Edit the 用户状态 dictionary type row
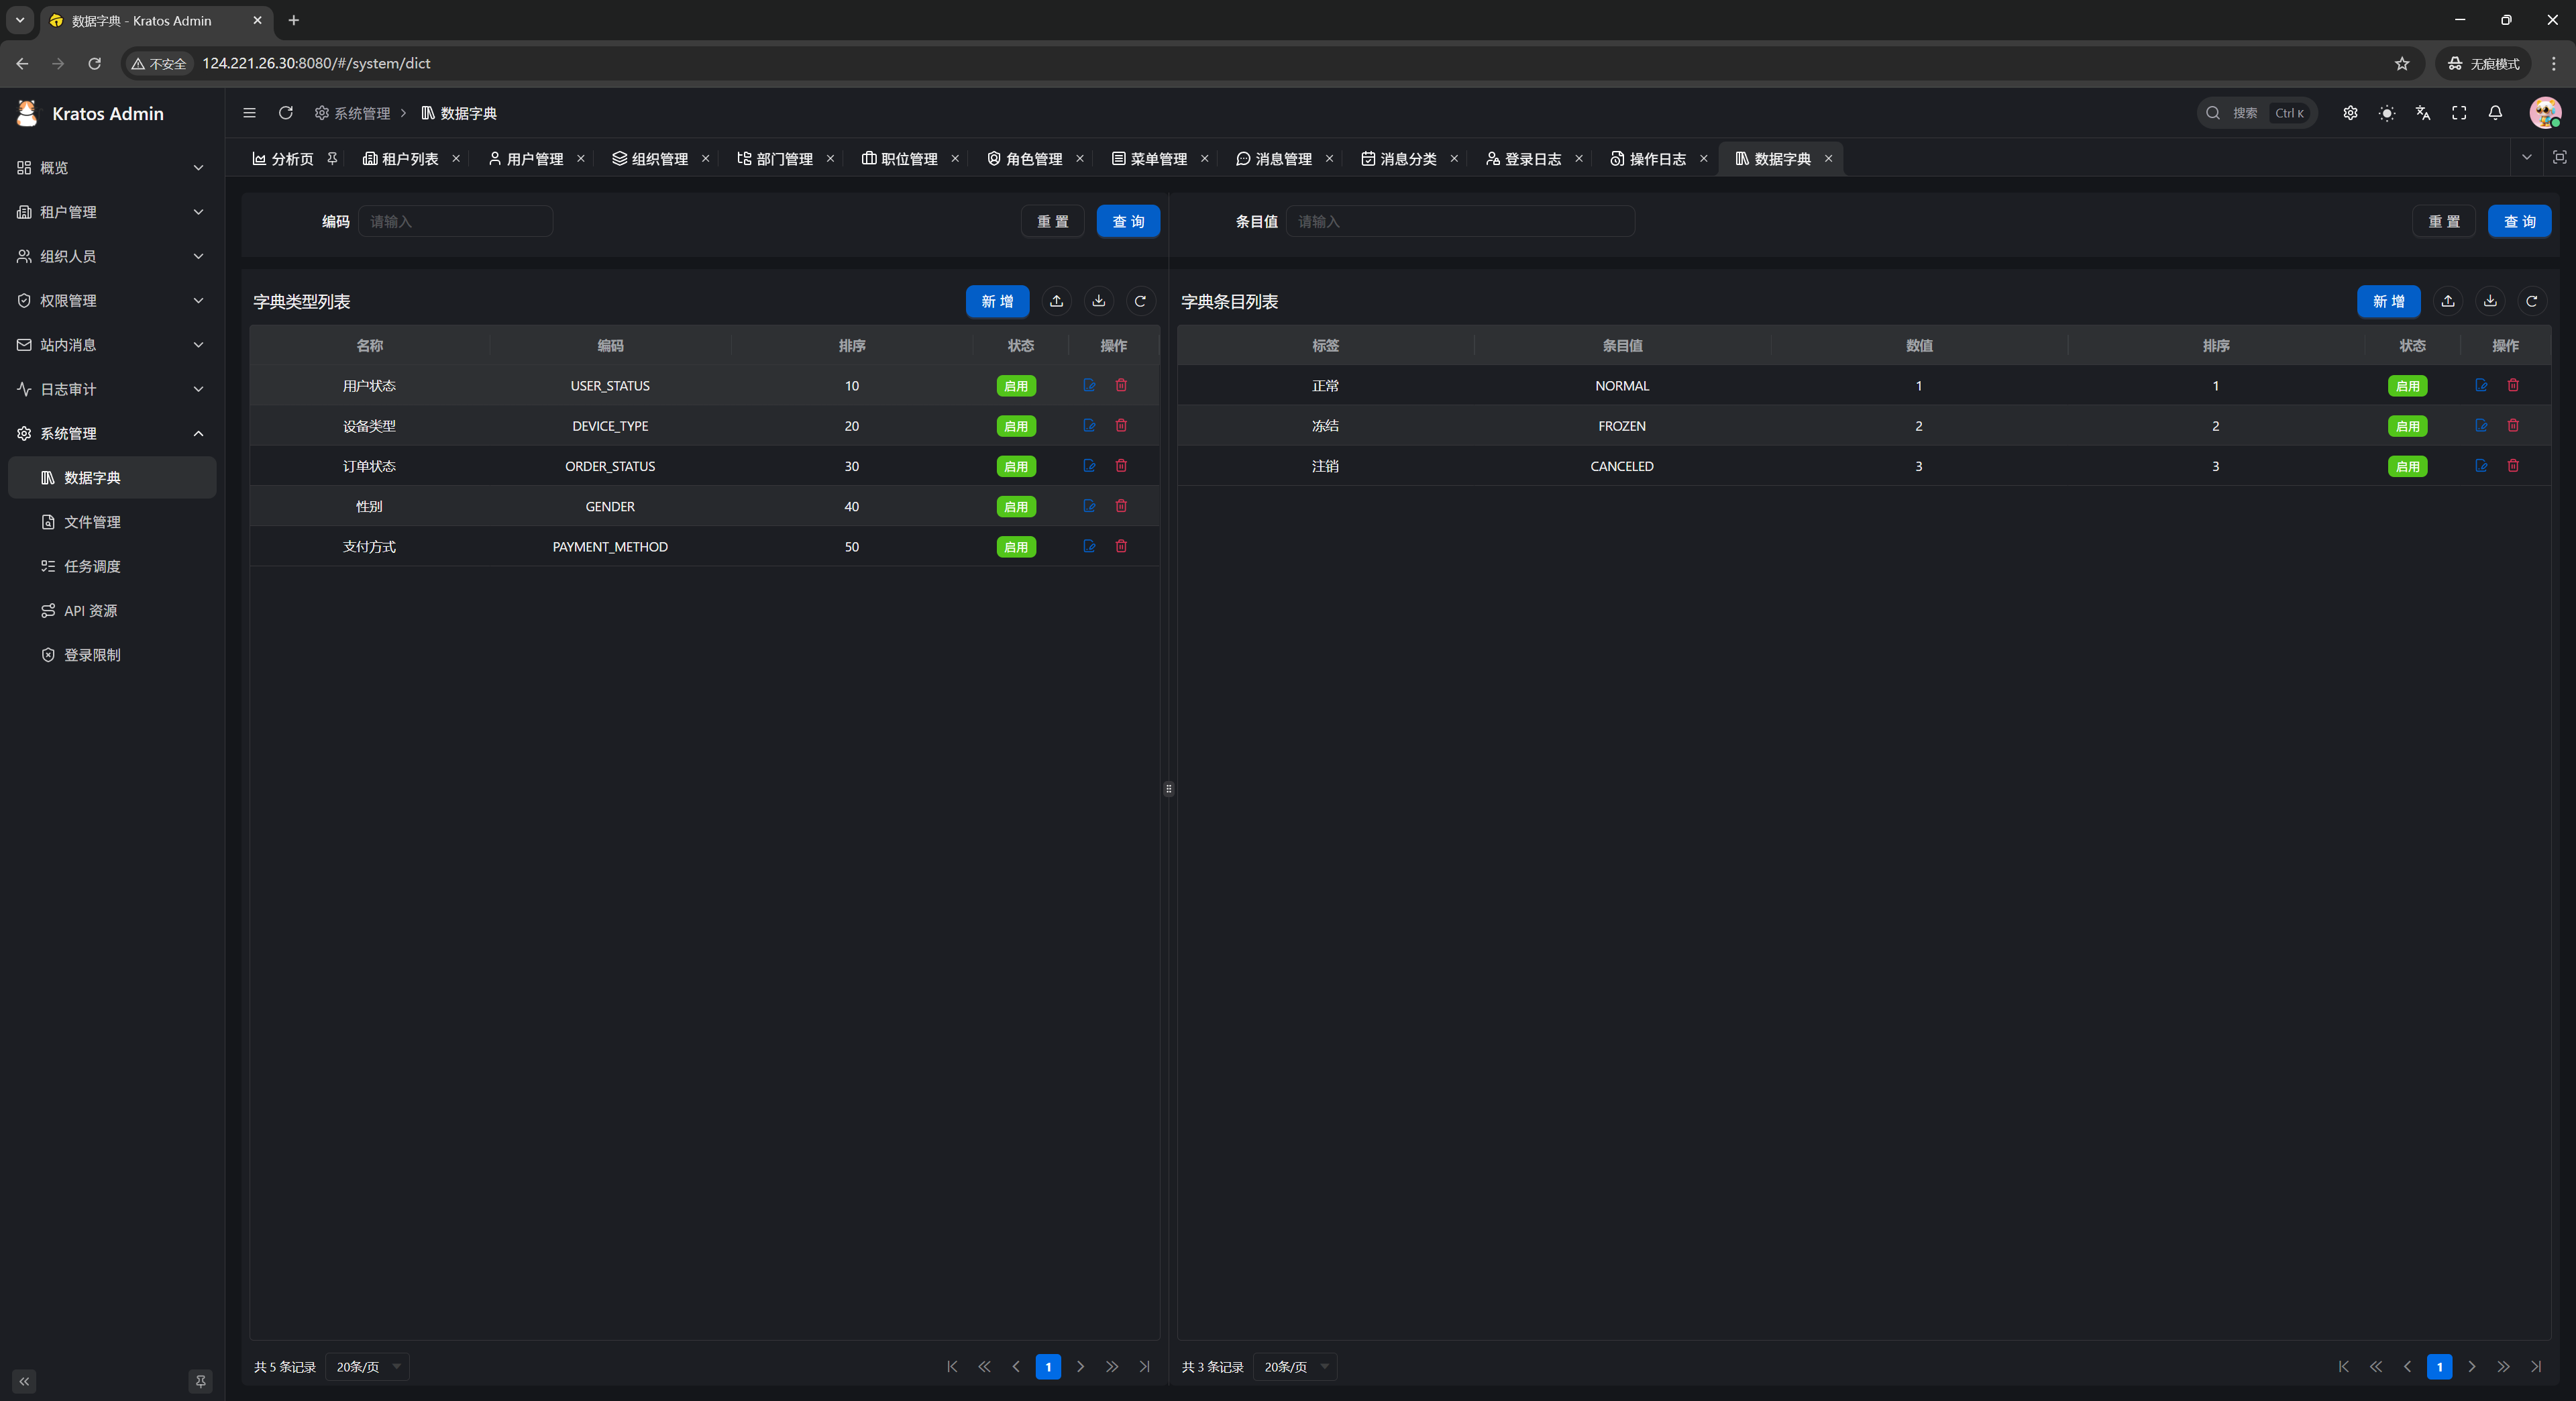This screenshot has height=1401, width=2576. click(1089, 385)
